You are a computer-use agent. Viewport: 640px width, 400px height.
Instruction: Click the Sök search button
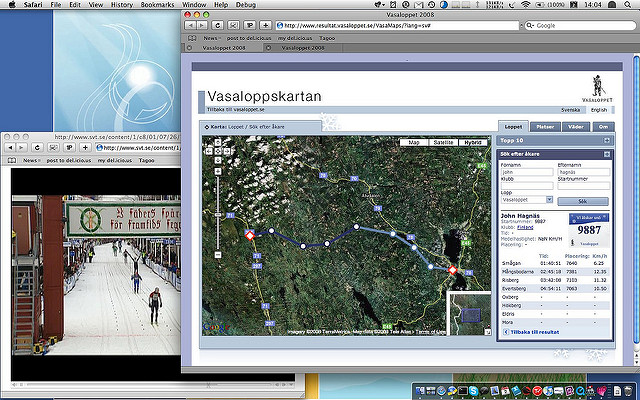point(581,201)
